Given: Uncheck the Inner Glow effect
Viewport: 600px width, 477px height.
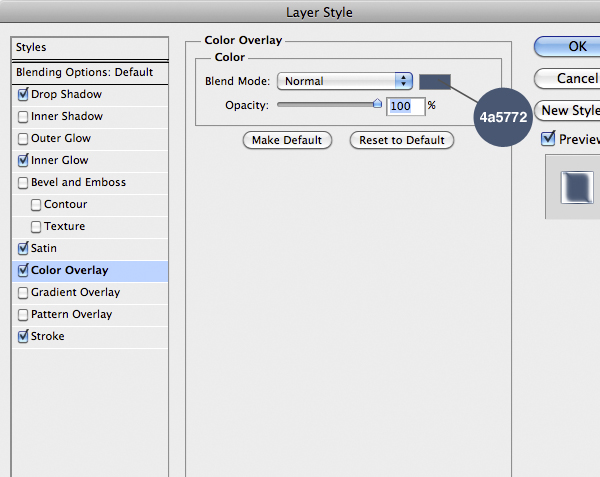Looking at the screenshot, I should pos(23,161).
